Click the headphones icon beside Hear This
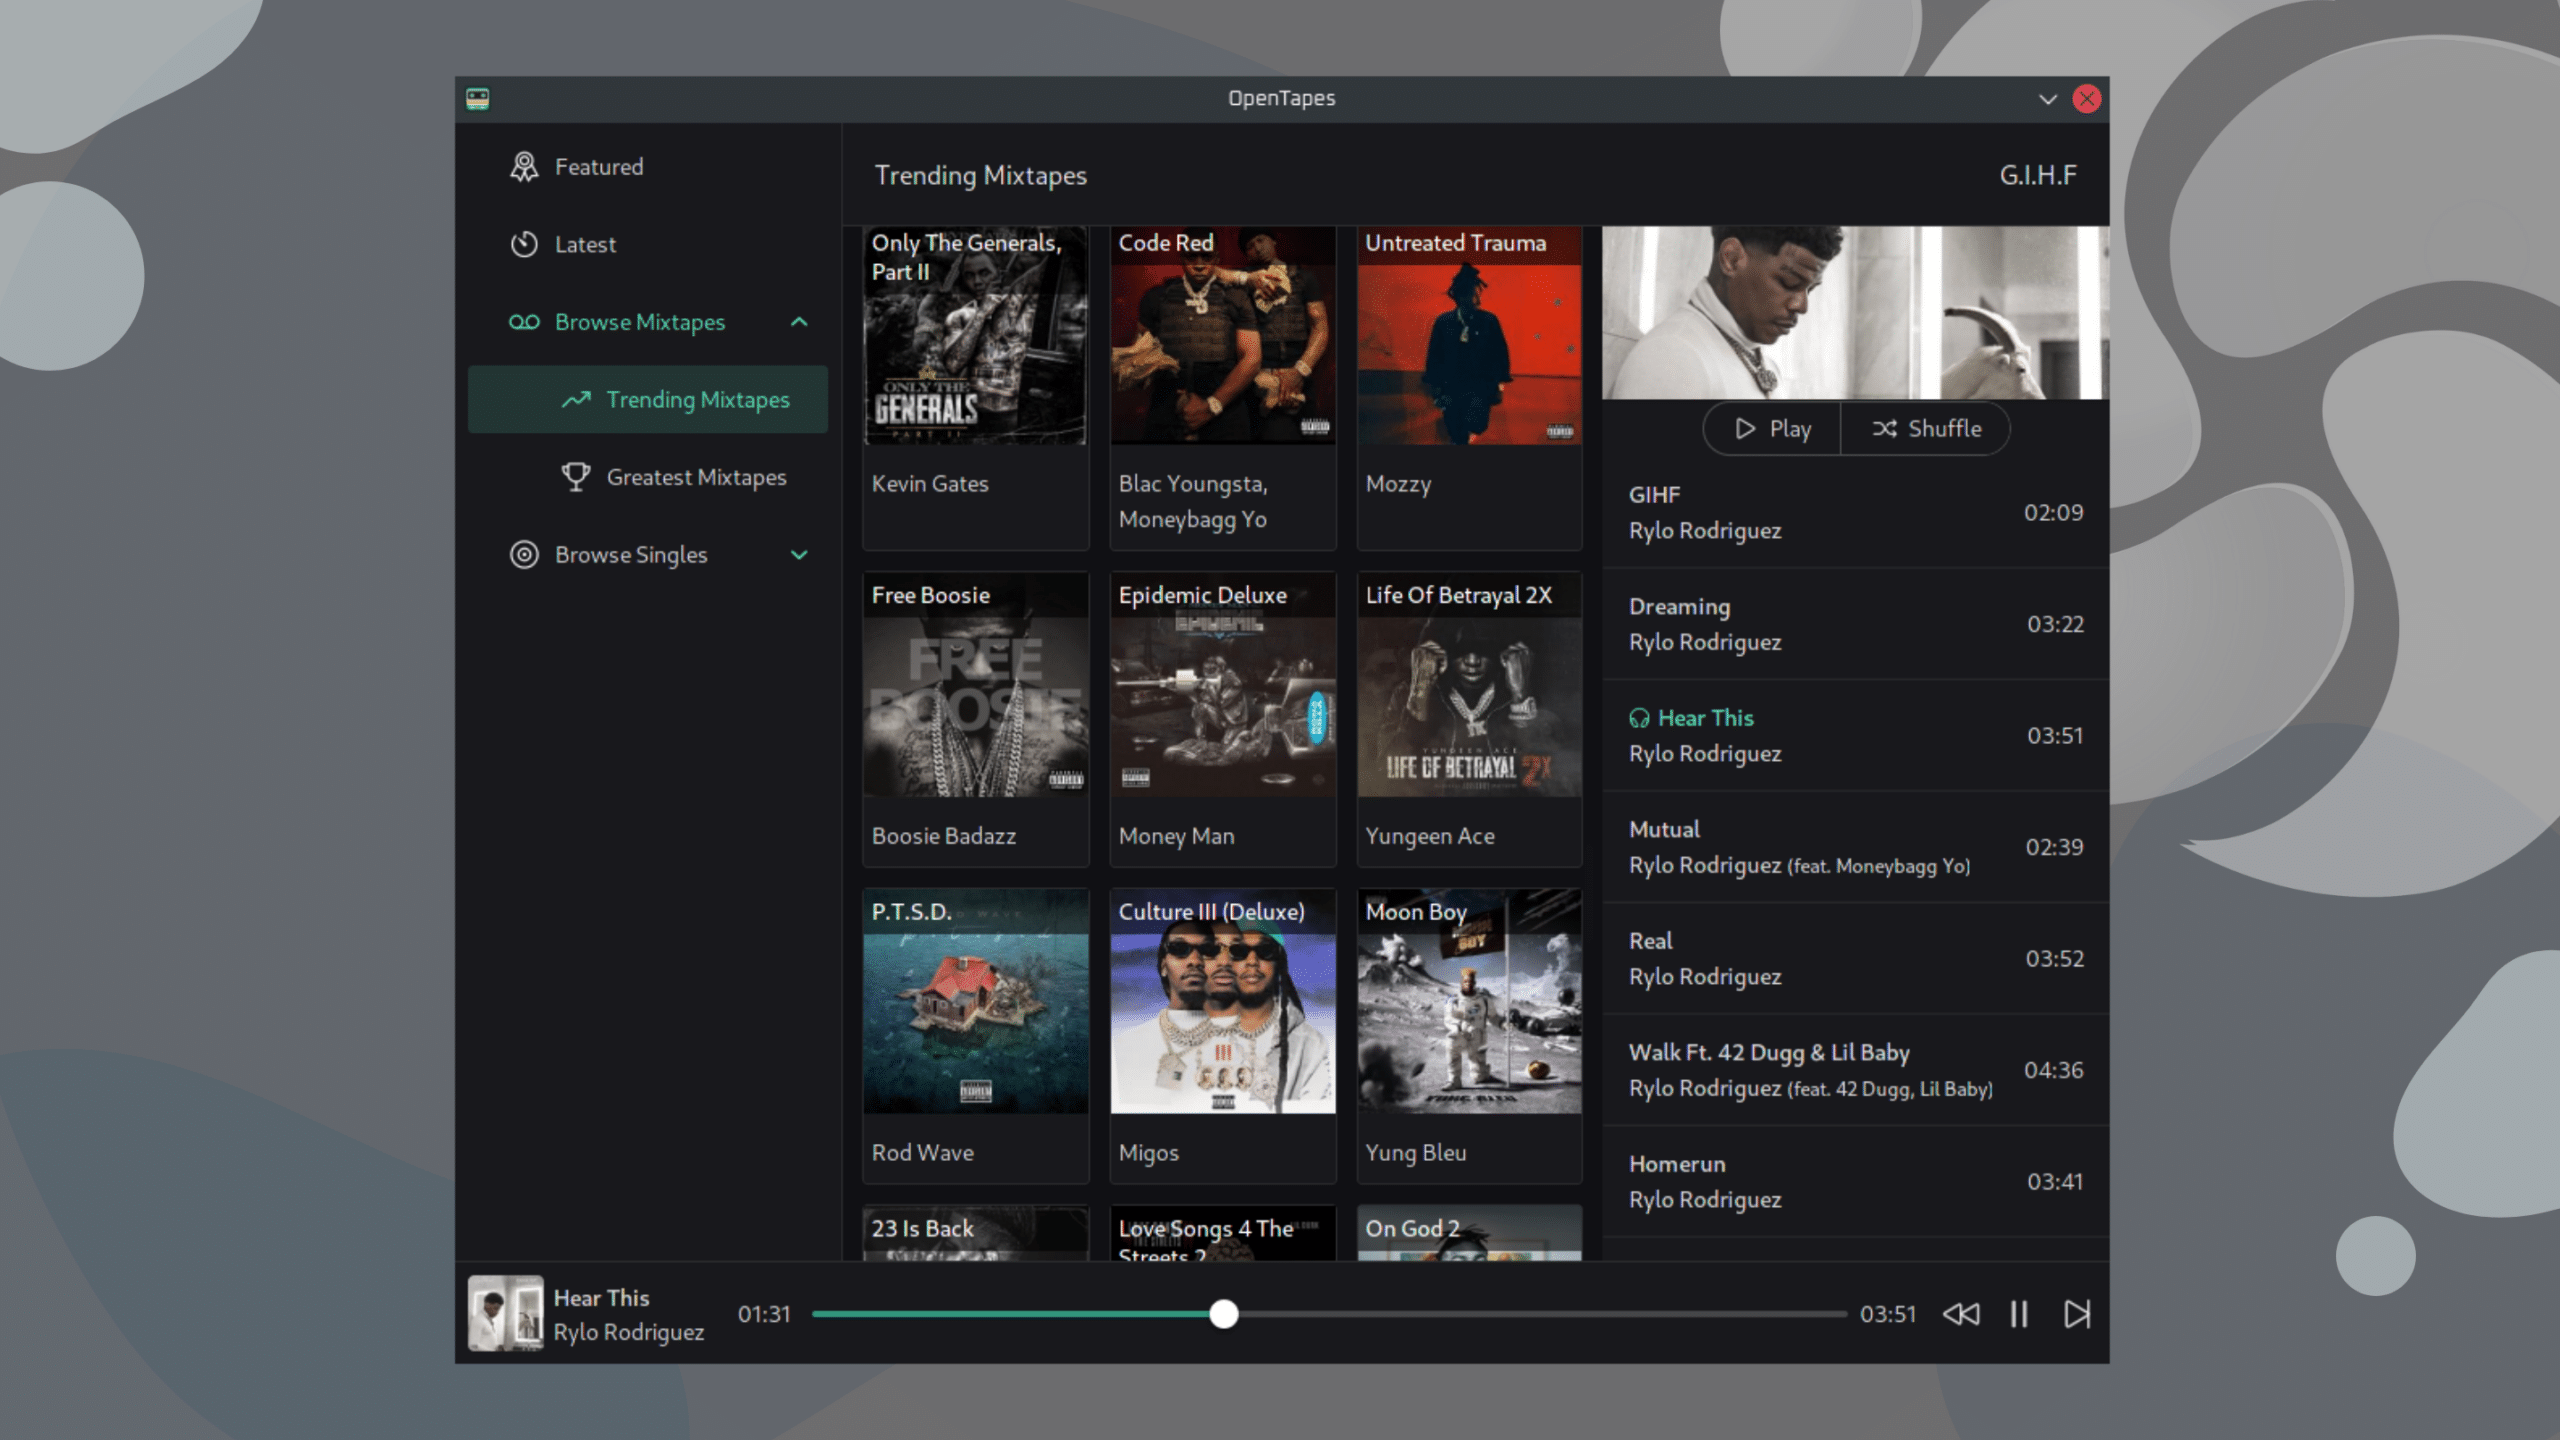 tap(1639, 718)
